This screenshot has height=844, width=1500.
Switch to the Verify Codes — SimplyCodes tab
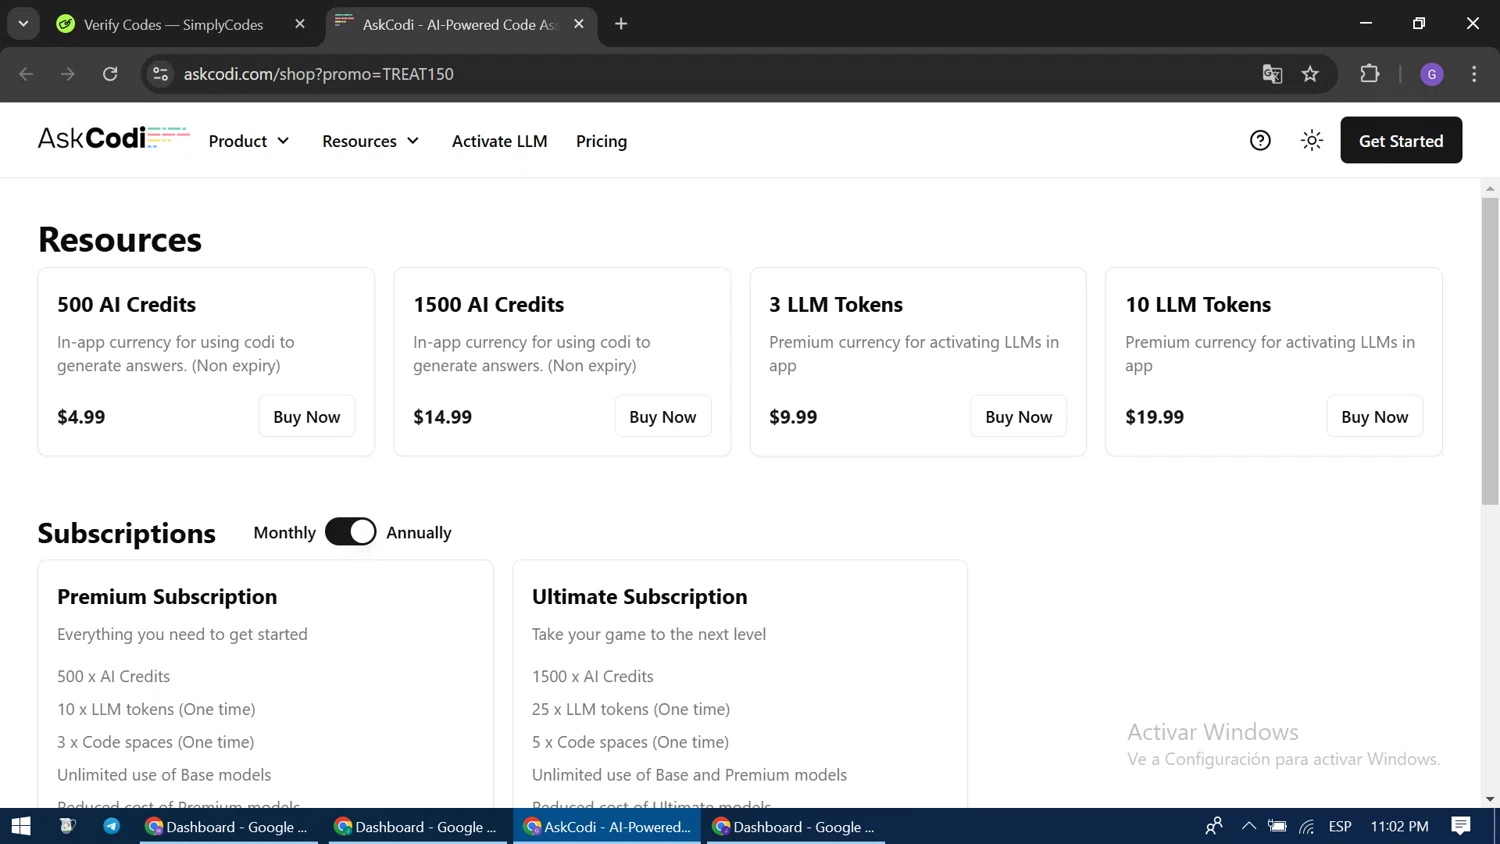pyautogui.click(x=174, y=24)
